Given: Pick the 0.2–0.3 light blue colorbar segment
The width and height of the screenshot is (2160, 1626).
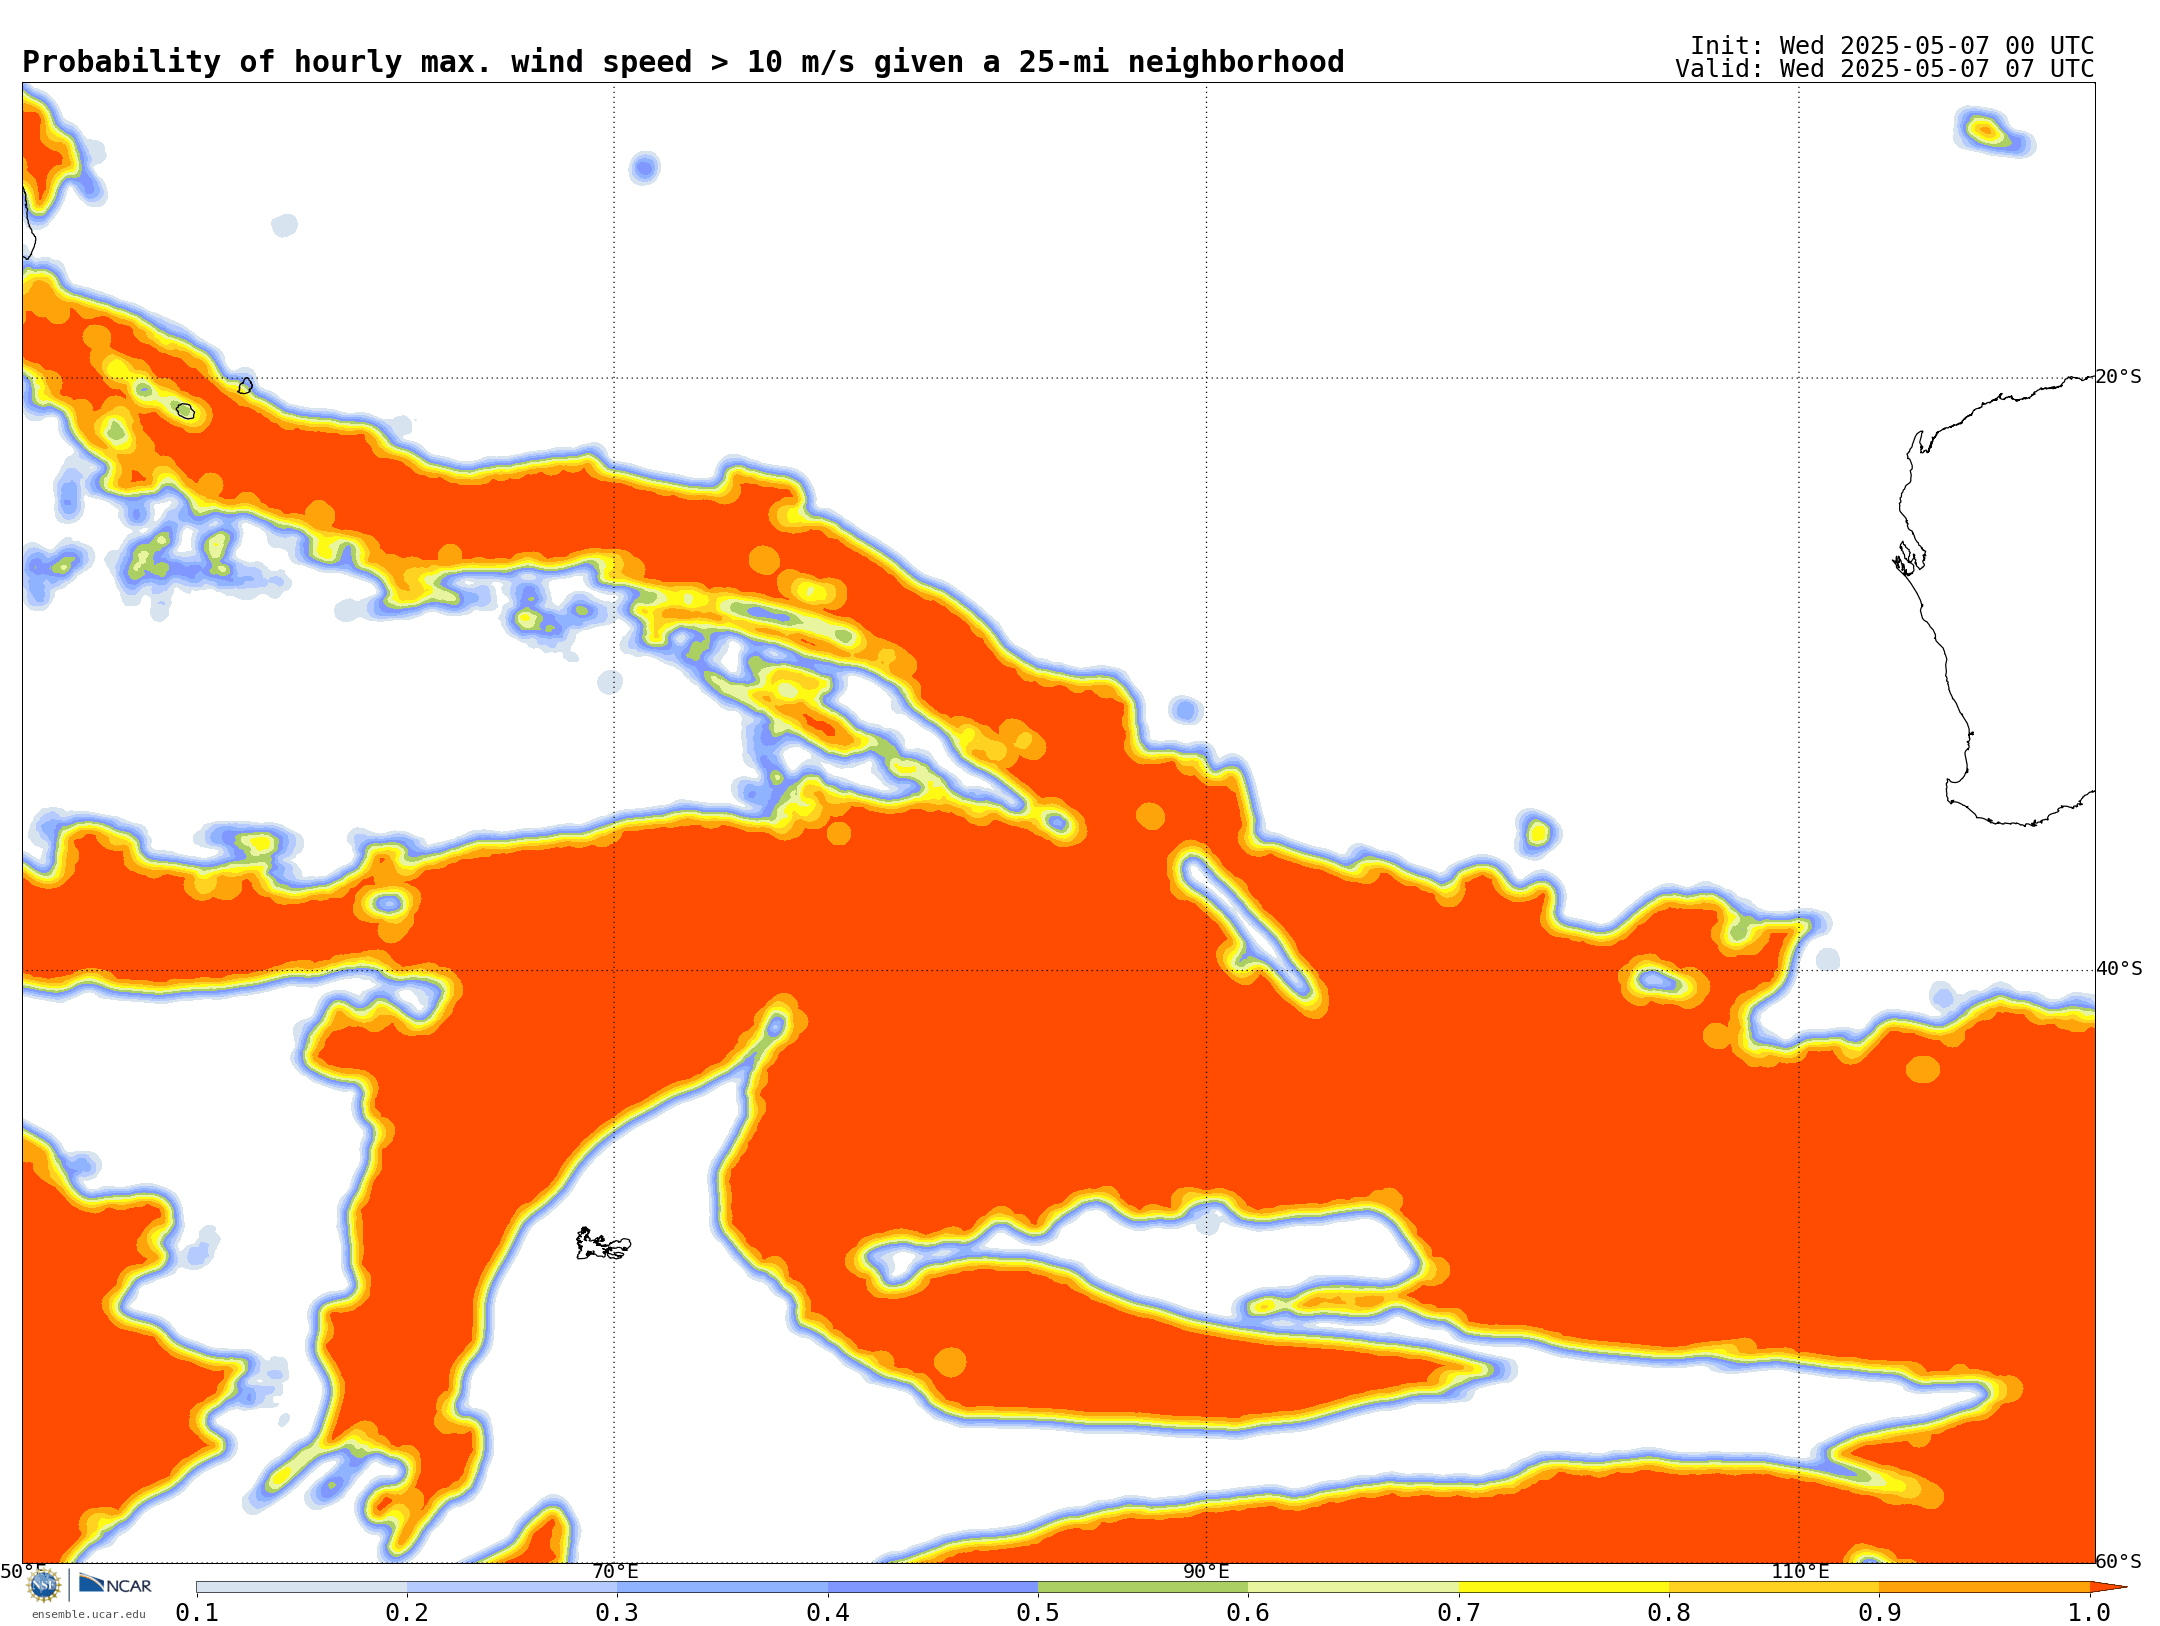Looking at the screenshot, I should 512,1587.
